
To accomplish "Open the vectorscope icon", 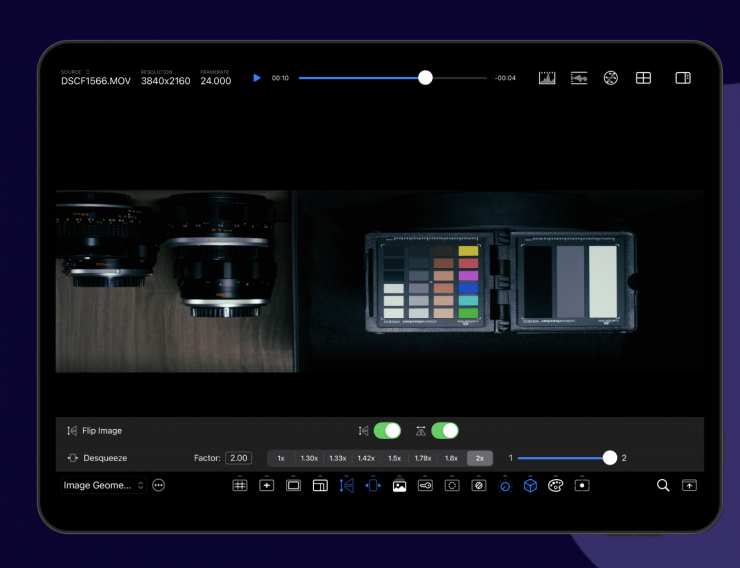I will click(x=610, y=78).
